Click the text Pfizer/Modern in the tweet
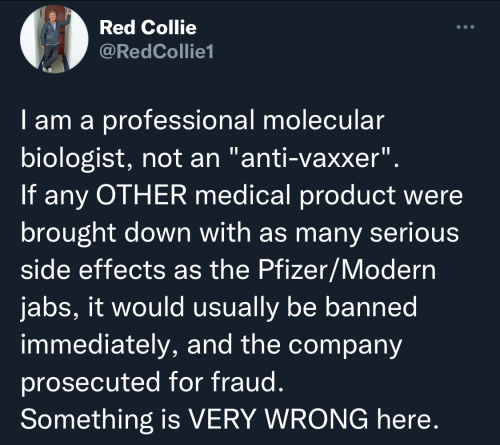This screenshot has width=500, height=445. [347, 270]
